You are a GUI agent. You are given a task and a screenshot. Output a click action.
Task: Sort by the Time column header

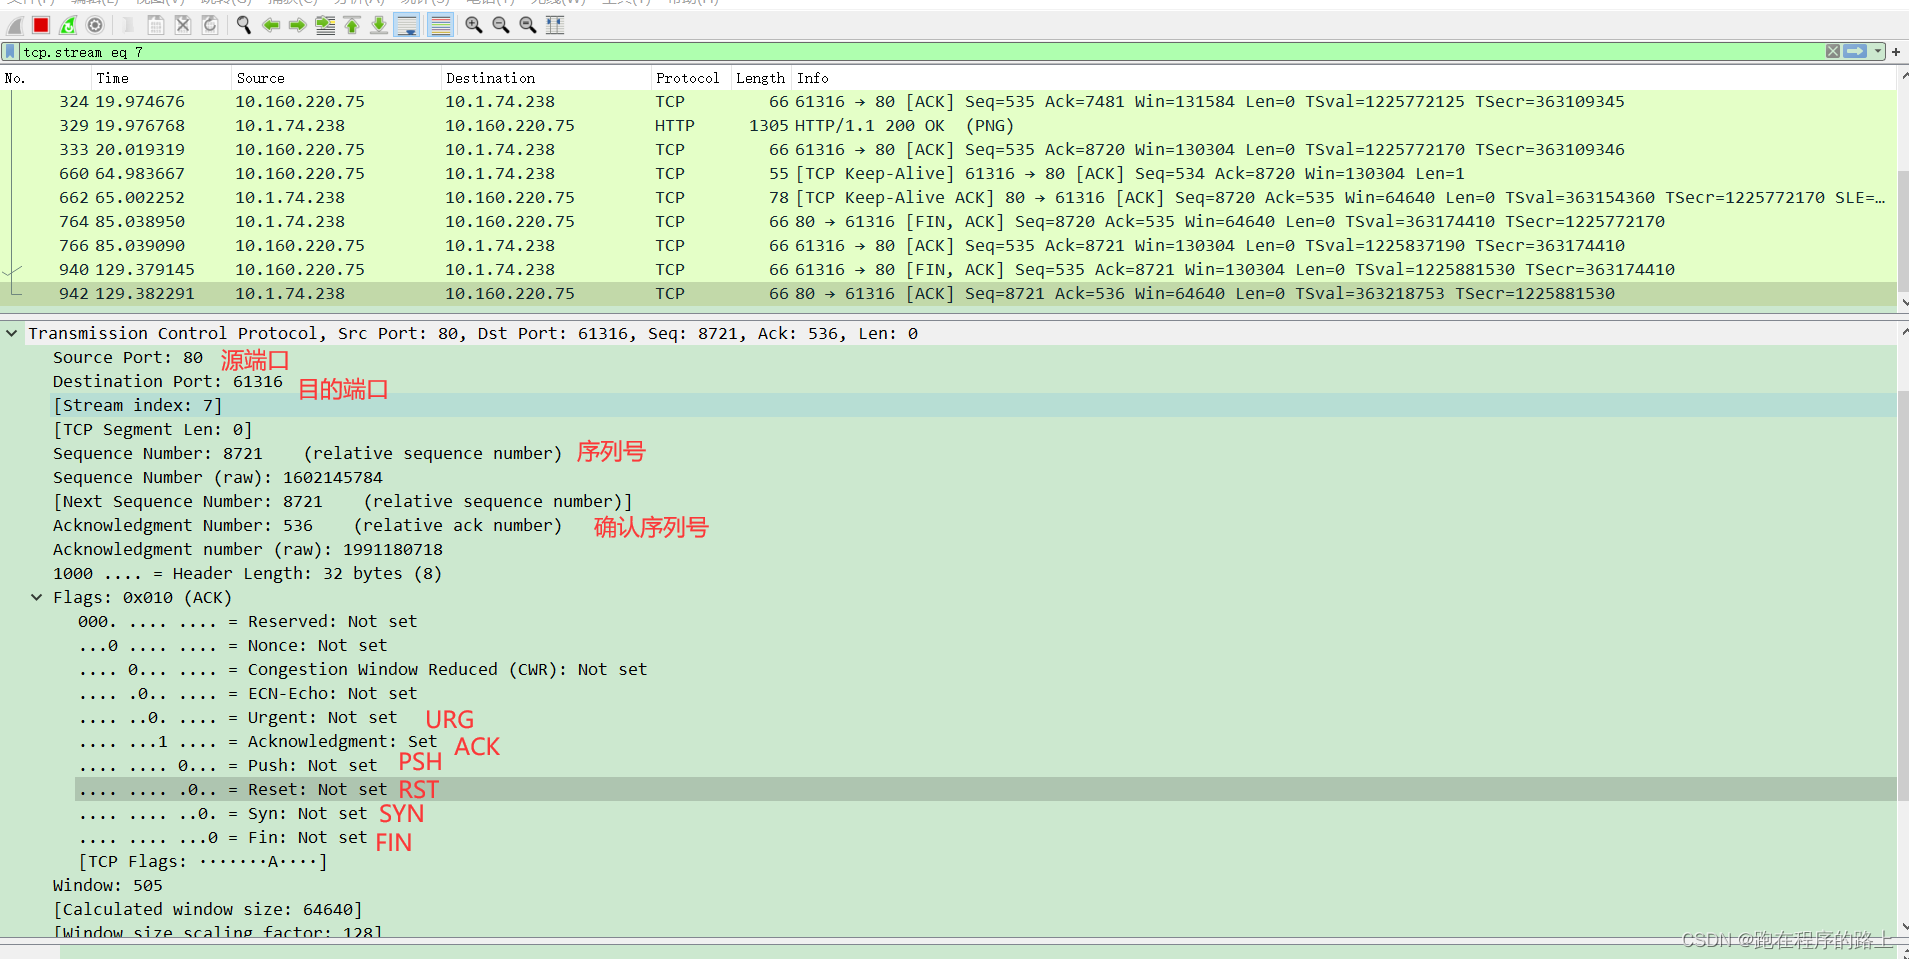point(160,78)
